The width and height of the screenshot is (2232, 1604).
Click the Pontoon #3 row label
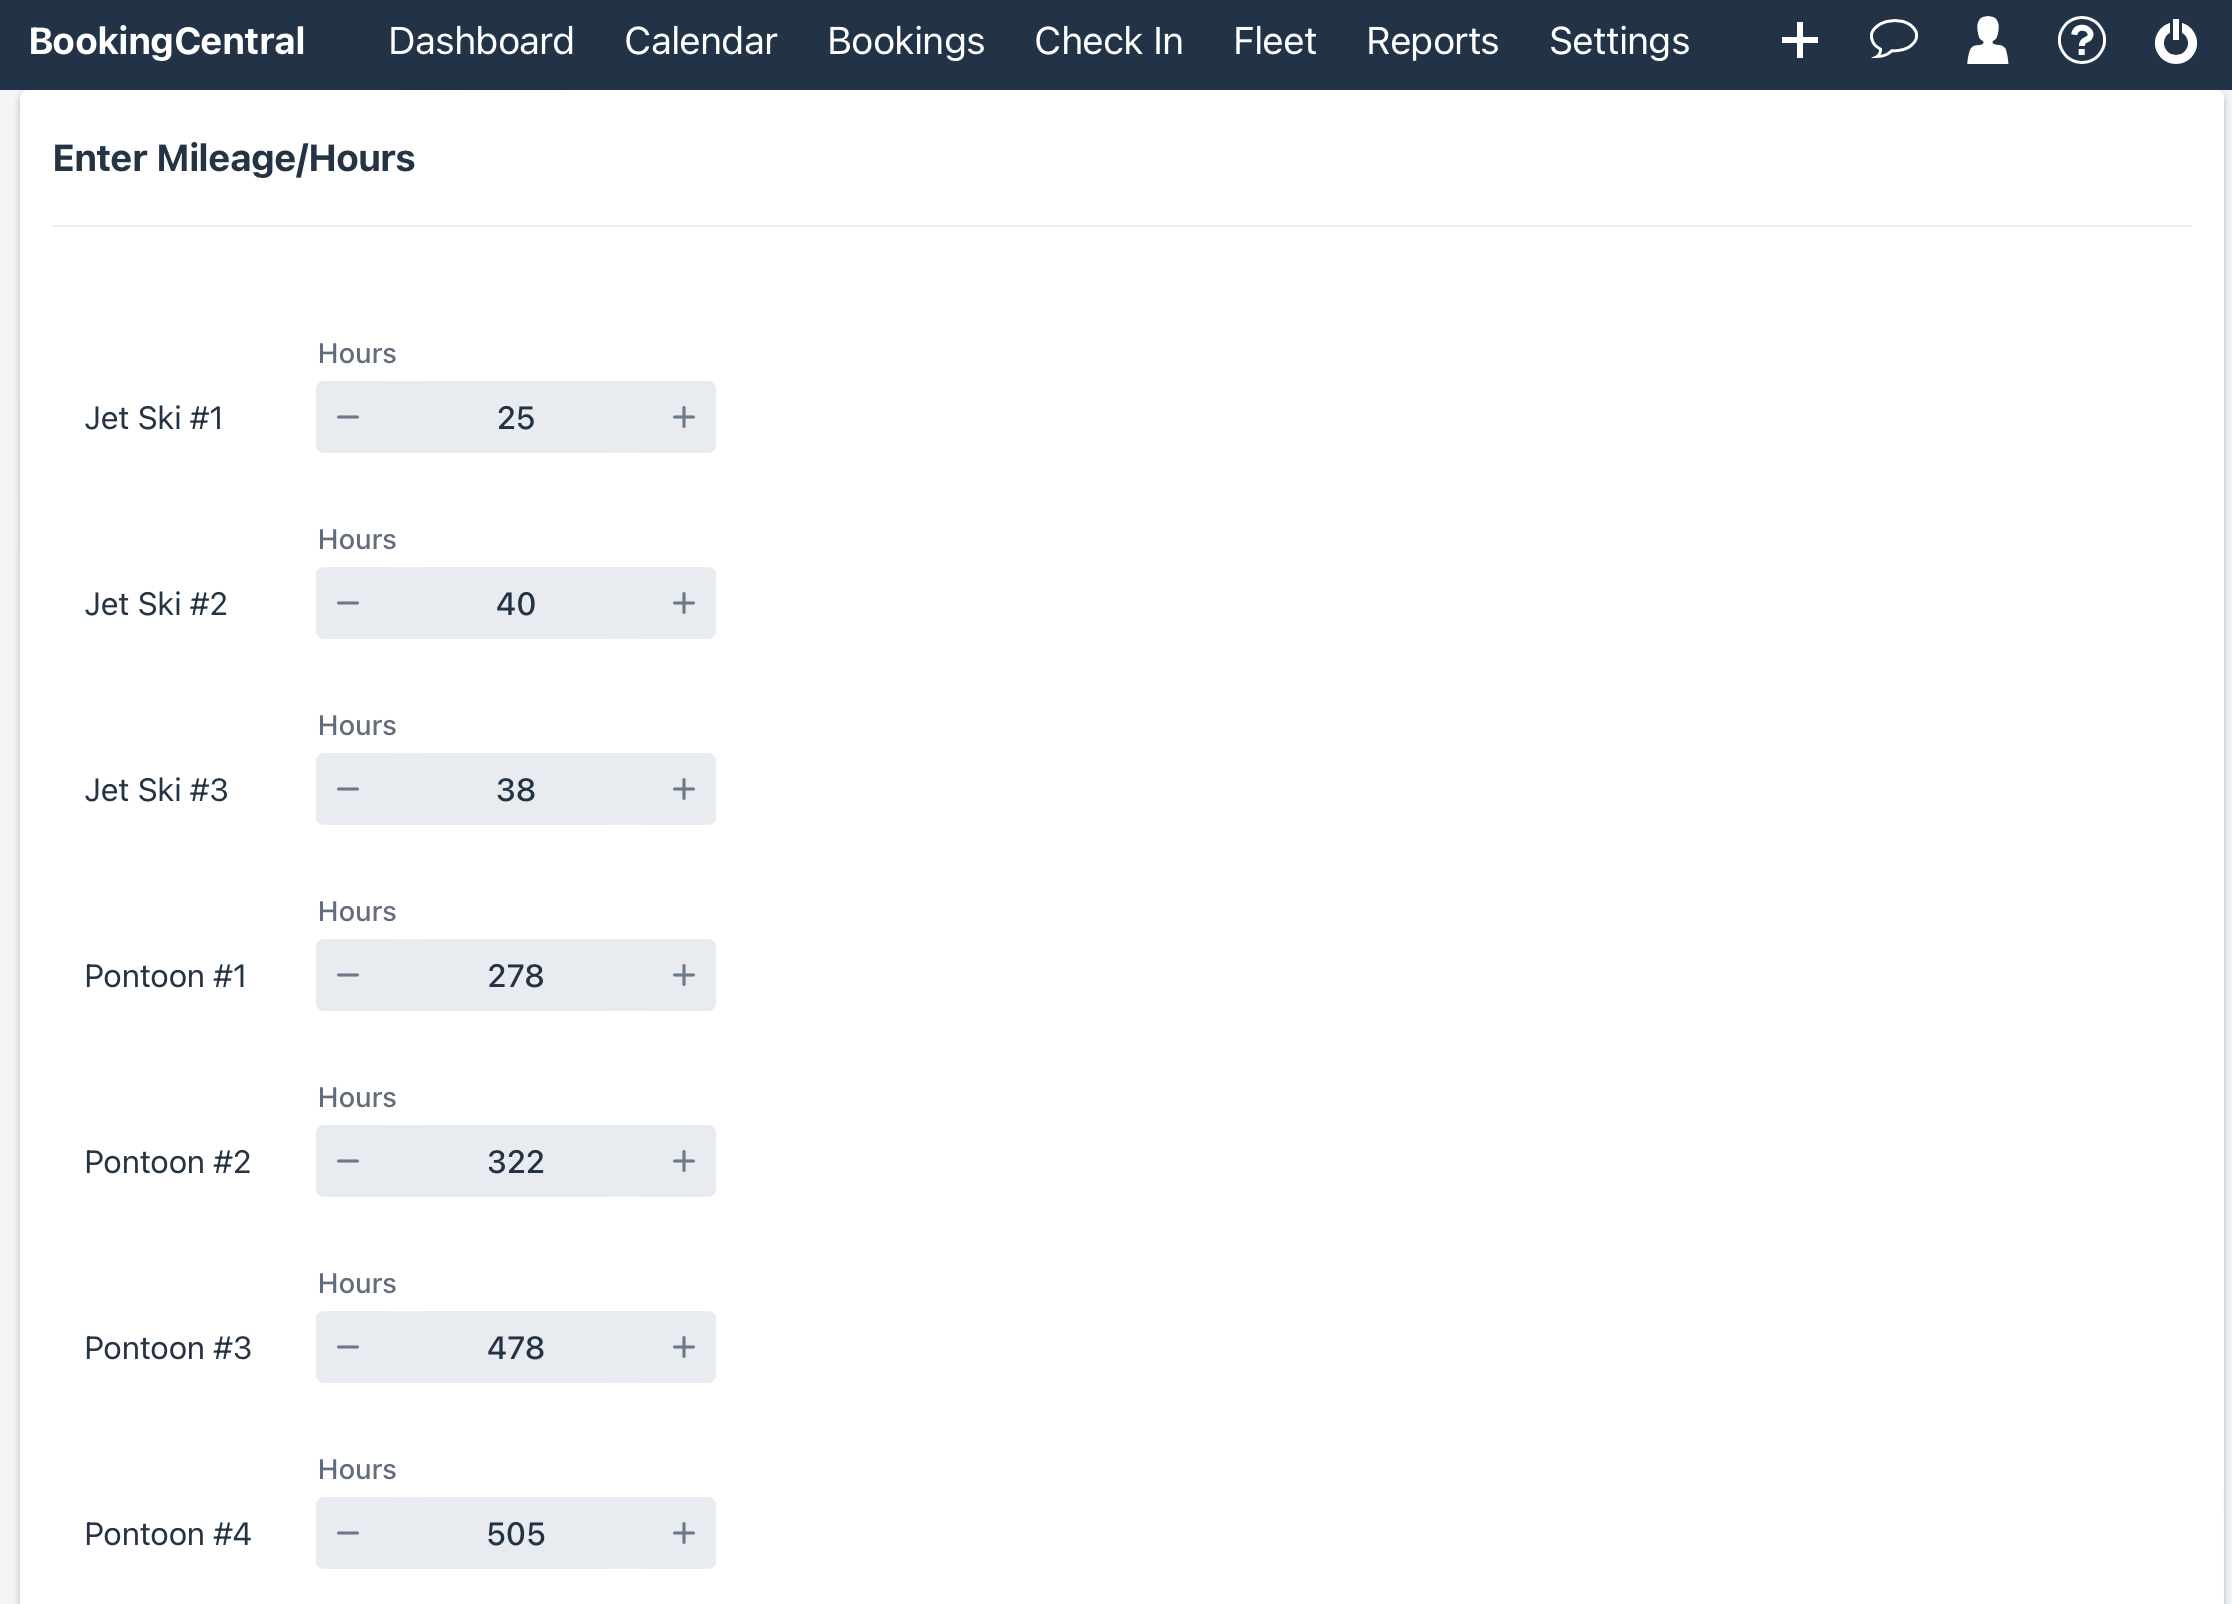coord(168,1347)
